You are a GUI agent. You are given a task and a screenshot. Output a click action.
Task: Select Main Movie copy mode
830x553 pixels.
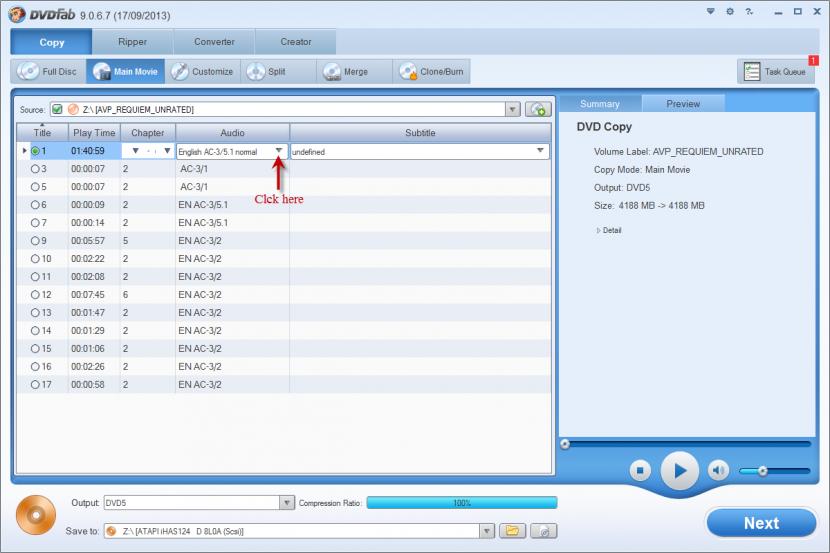(125, 71)
